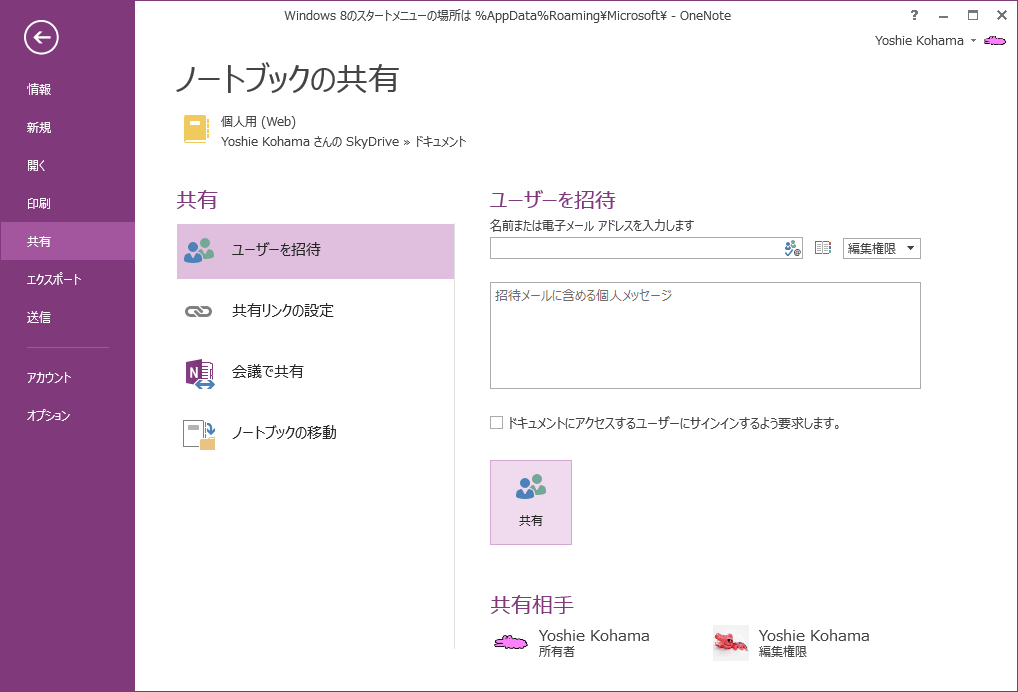
Task: Click the yellow notebook icon
Action: tap(196, 129)
